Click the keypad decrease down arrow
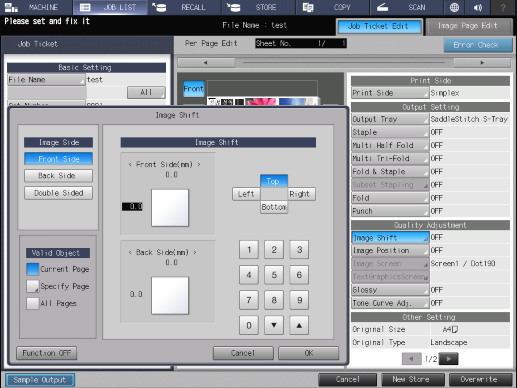517x388 pixels. click(x=274, y=325)
